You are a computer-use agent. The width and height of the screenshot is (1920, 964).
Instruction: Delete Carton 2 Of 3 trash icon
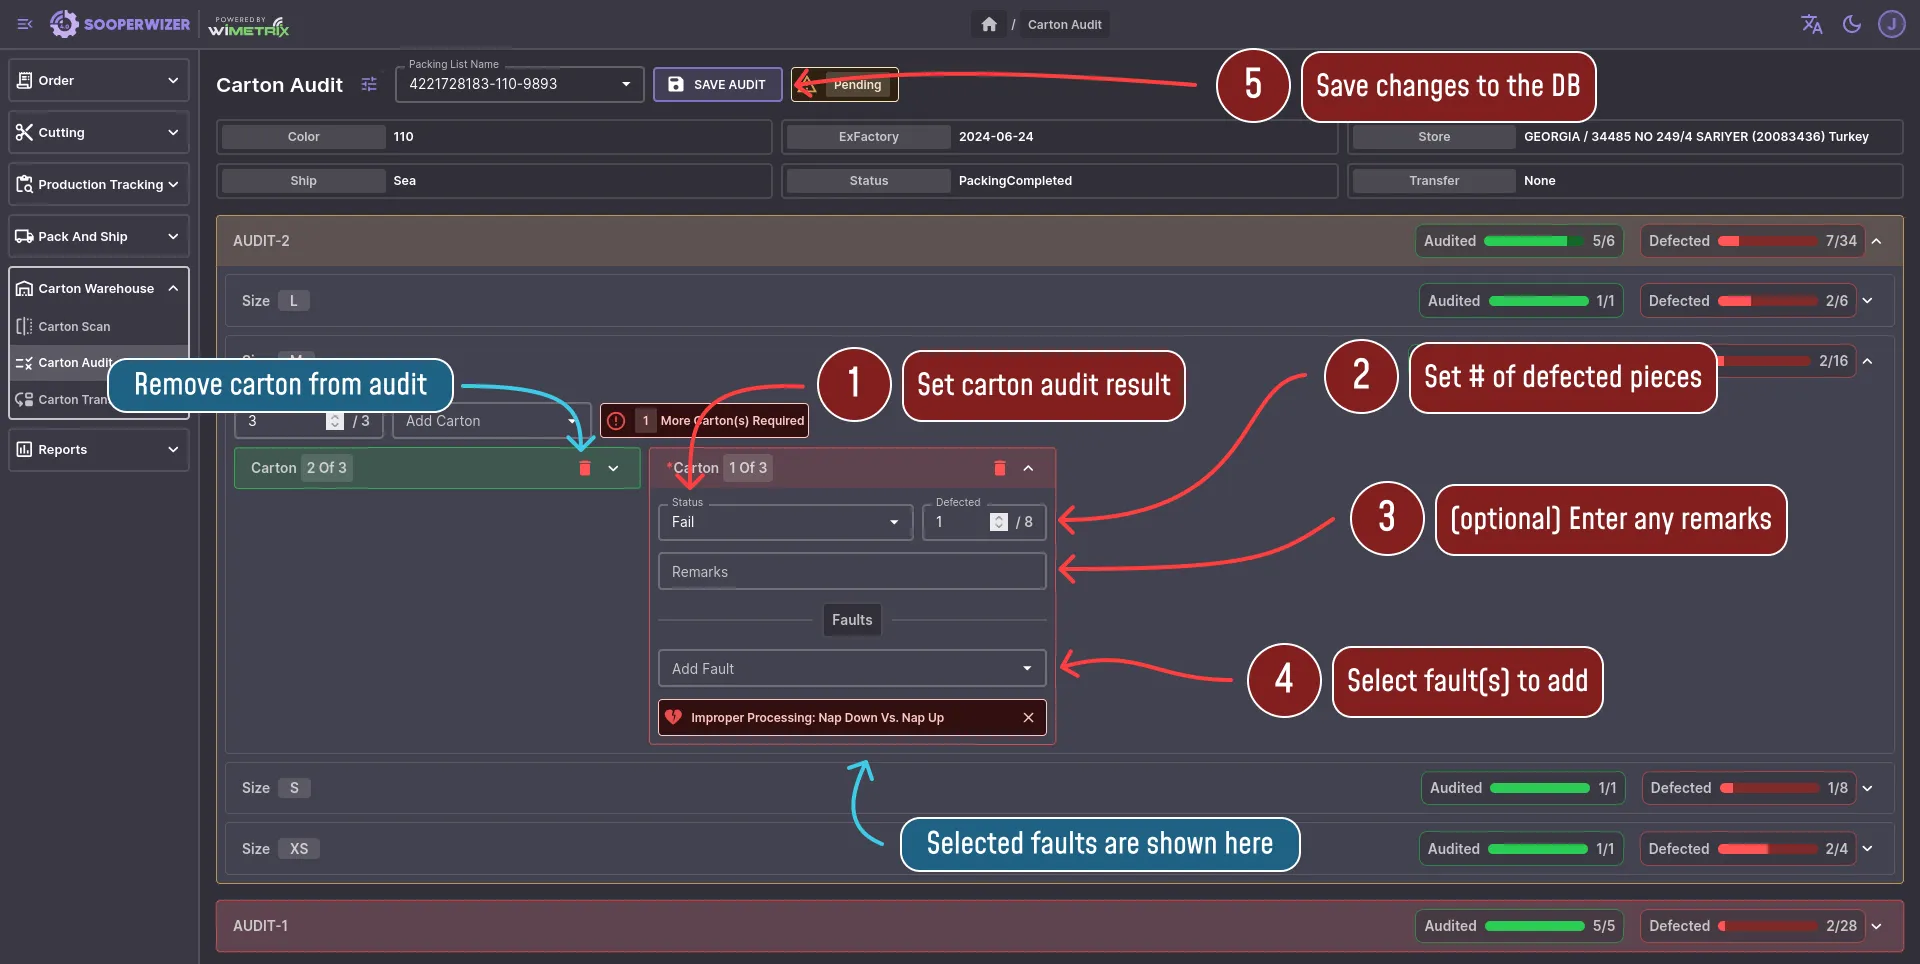[585, 468]
